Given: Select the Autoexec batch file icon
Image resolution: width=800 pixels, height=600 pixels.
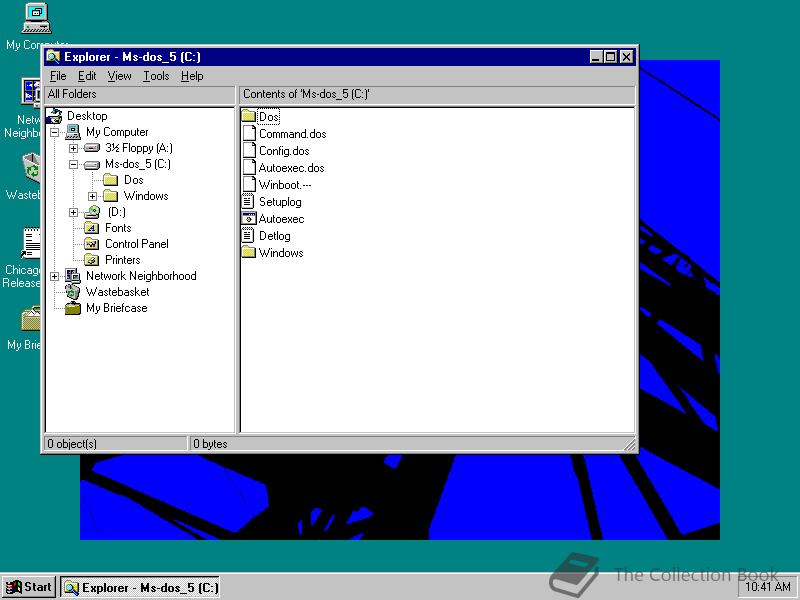Looking at the screenshot, I should [x=248, y=218].
